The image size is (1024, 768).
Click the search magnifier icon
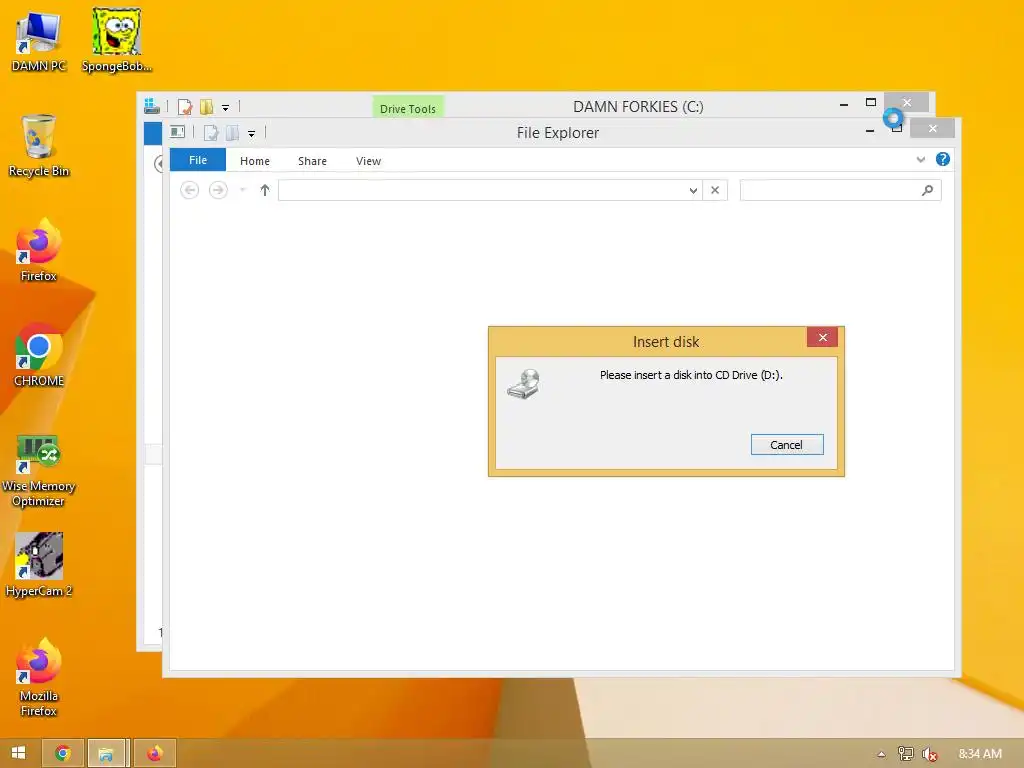click(927, 190)
